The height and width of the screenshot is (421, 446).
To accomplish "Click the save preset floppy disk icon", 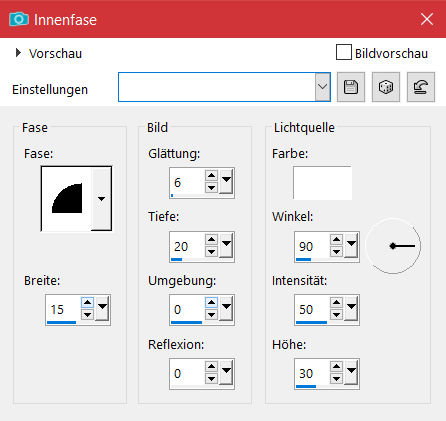I will [x=351, y=87].
